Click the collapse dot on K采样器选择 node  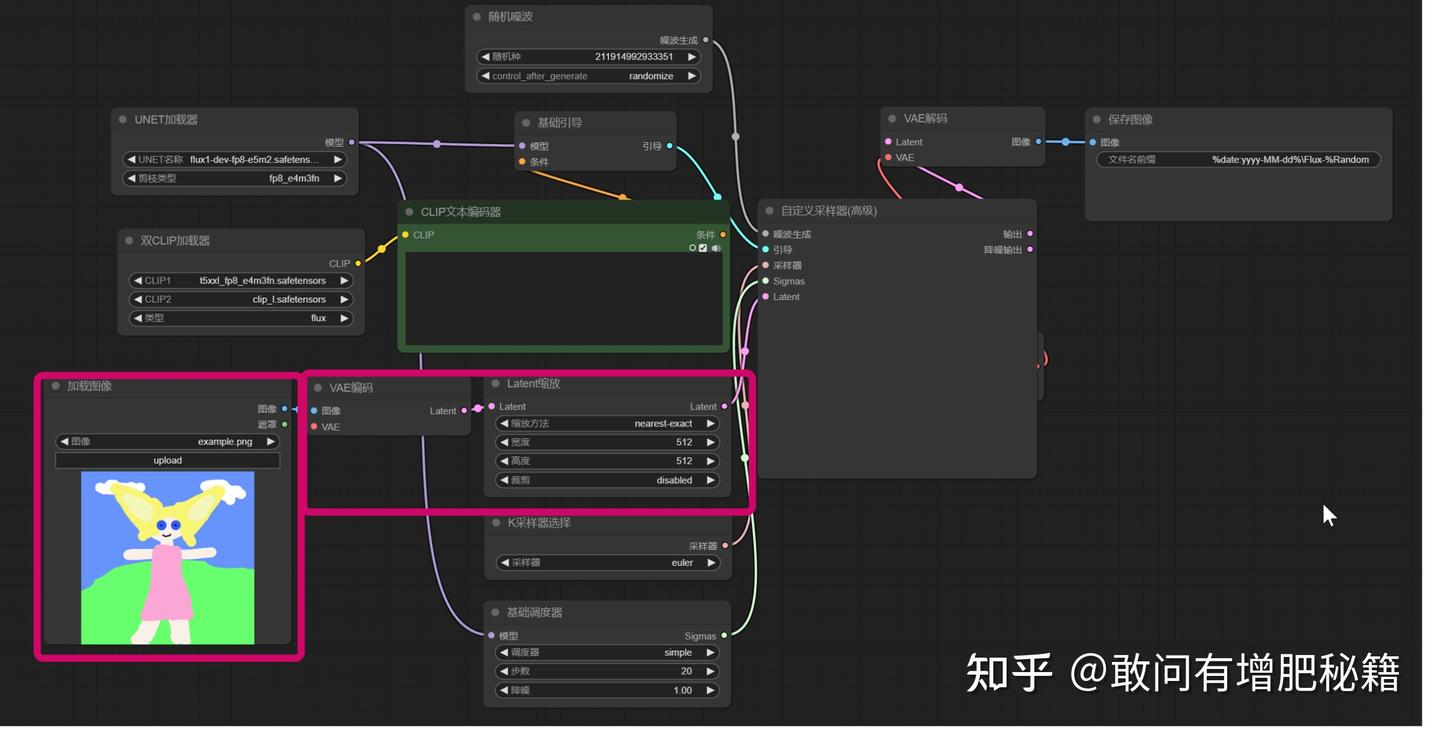(x=496, y=522)
